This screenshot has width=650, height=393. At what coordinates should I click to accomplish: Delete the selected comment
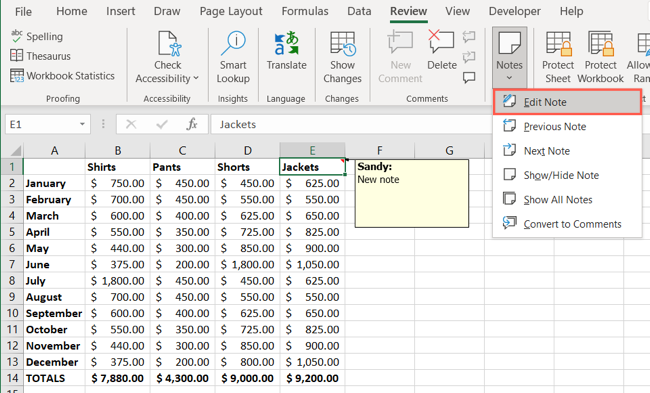click(442, 51)
